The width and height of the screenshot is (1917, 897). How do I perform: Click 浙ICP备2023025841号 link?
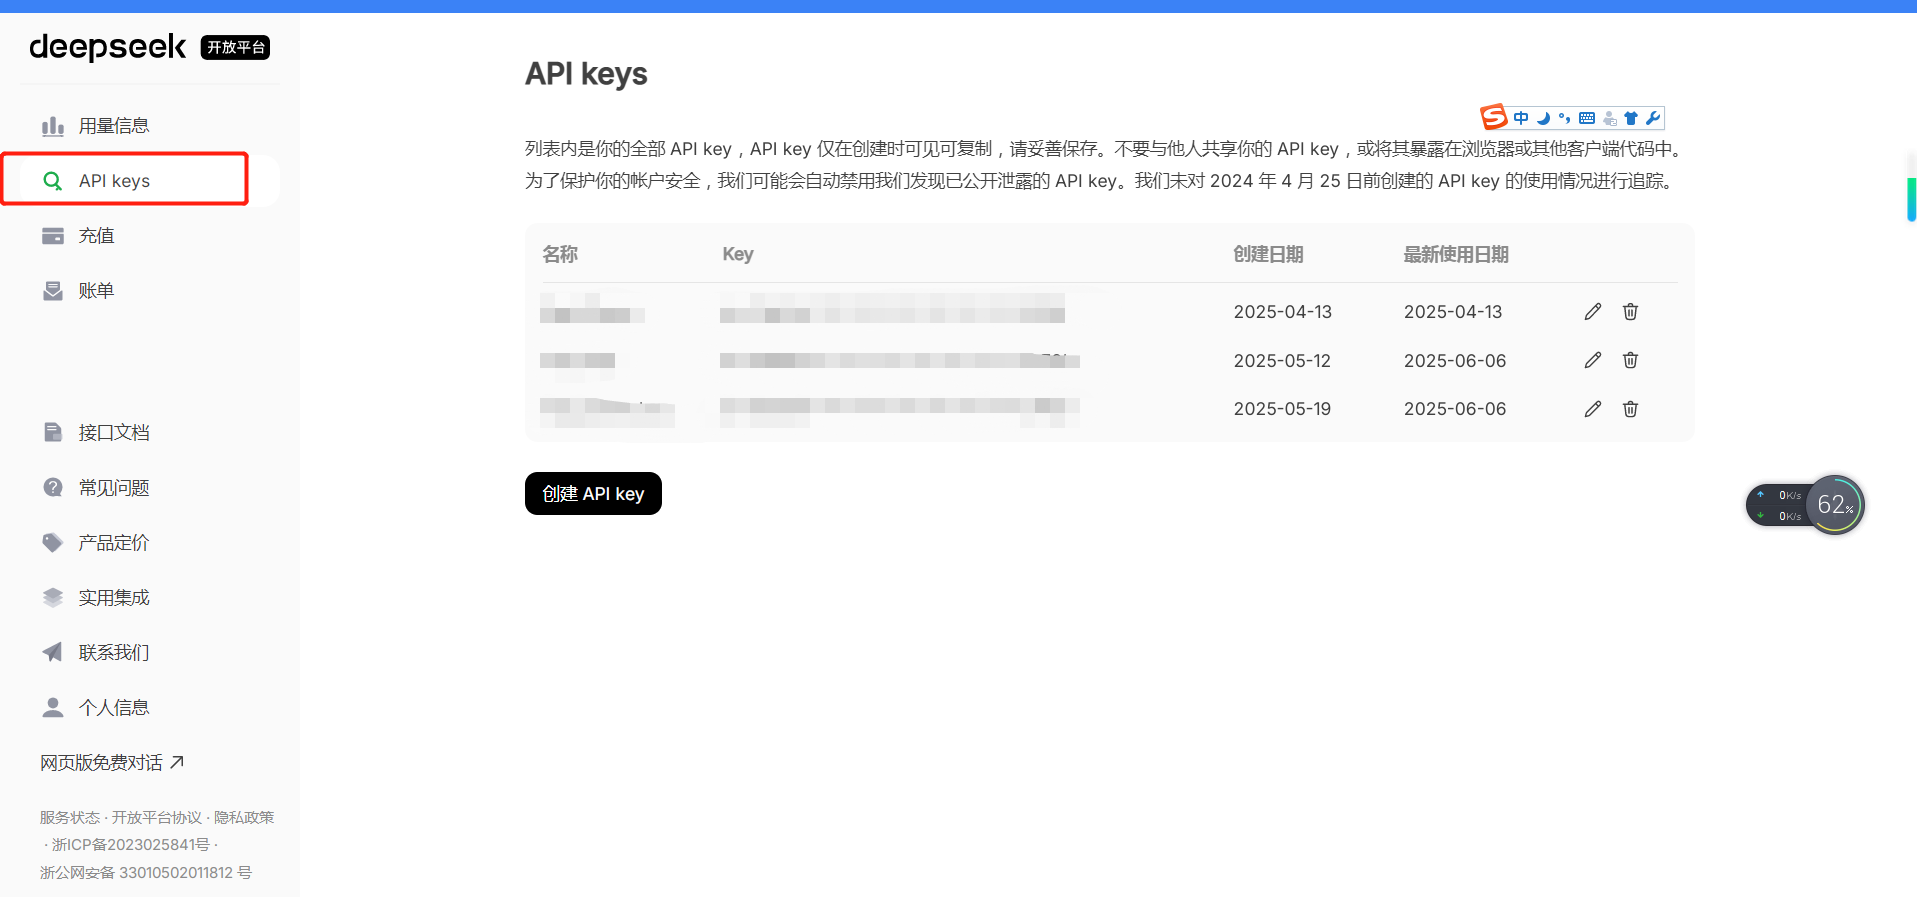131,845
